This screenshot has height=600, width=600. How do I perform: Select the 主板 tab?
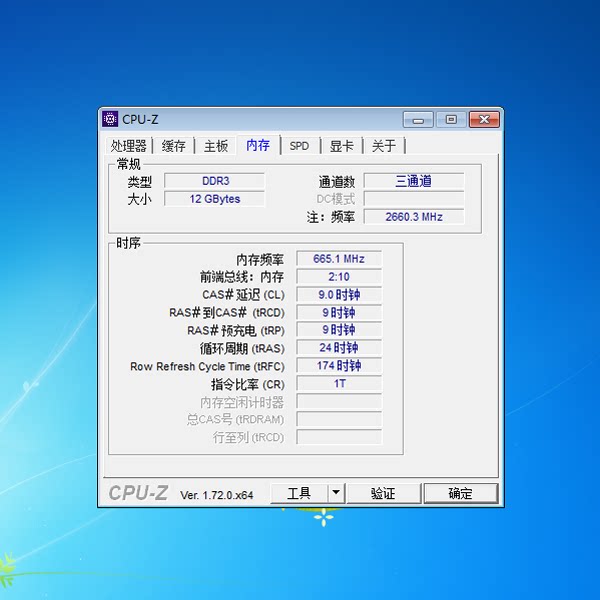[x=216, y=146]
